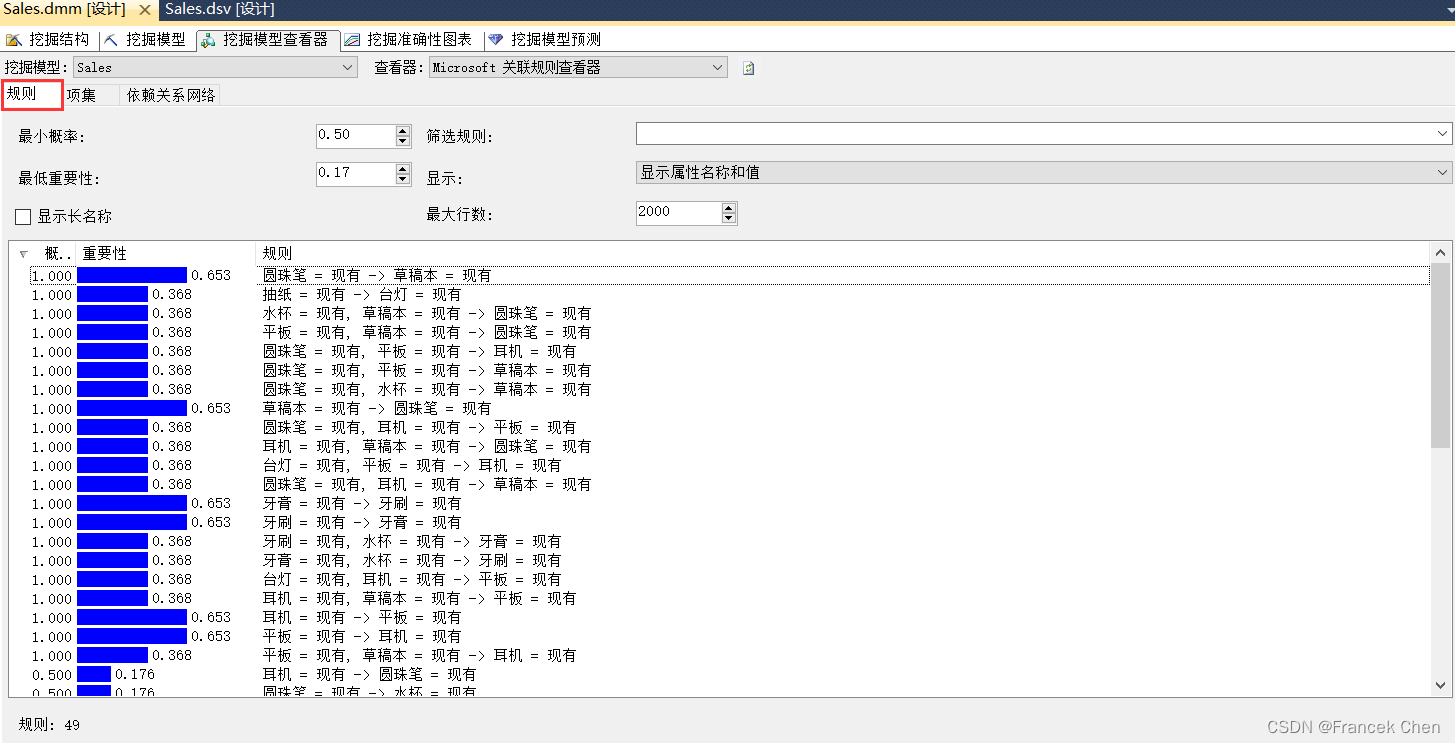The image size is (1455, 743).
Task: Click the 挖掘结构 tab icon
Action: click(x=14, y=40)
